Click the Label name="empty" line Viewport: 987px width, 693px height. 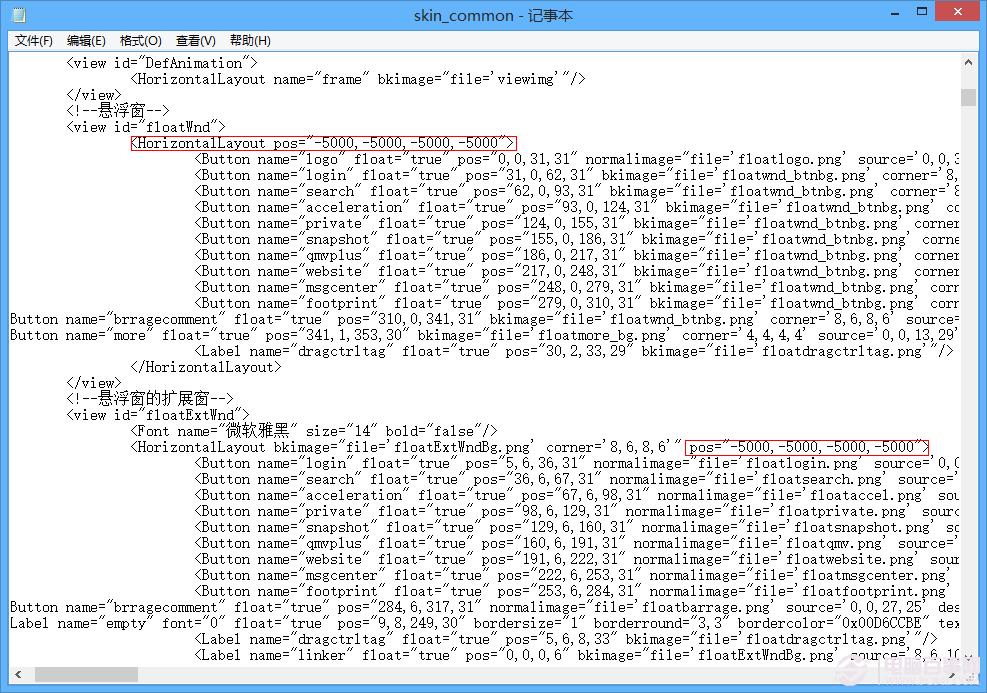point(485,624)
